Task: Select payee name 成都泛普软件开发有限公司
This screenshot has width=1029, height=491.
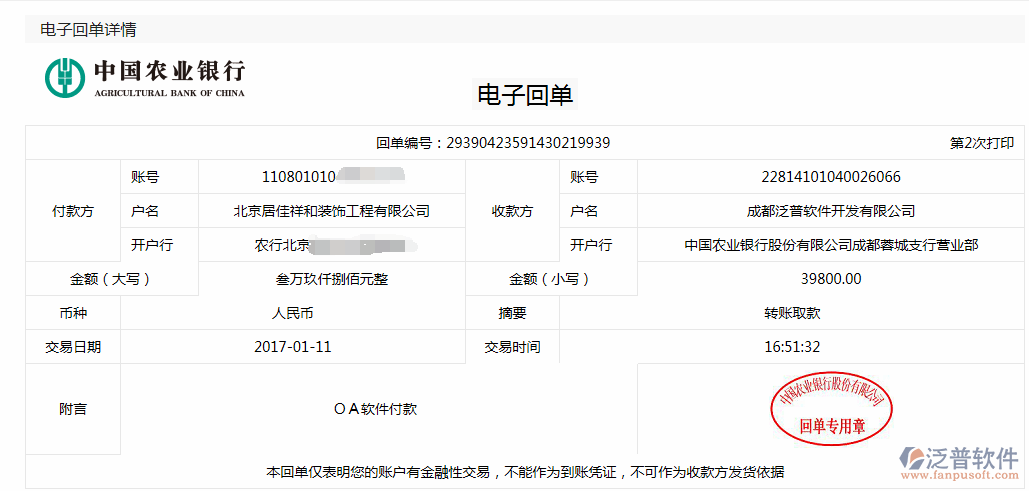Action: 831,211
